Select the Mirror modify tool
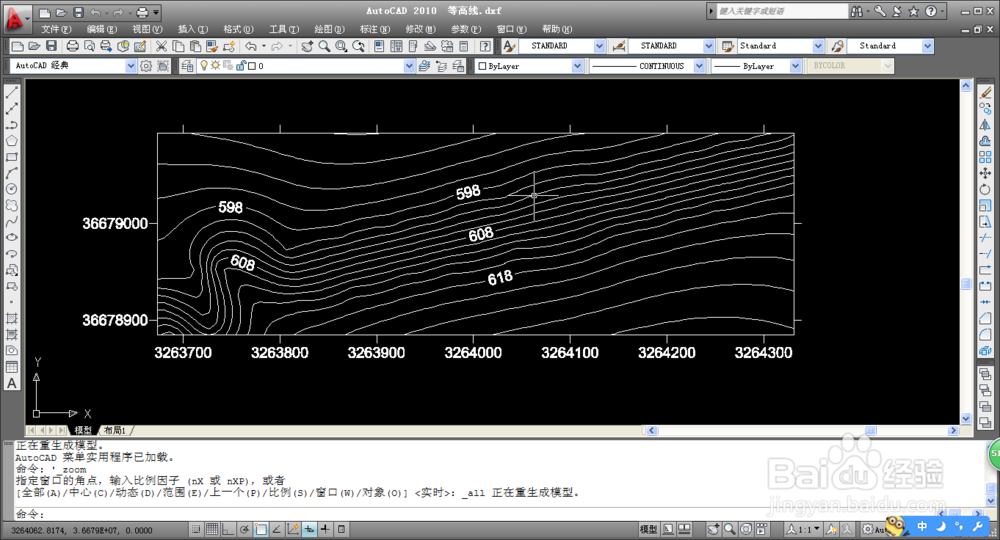Viewport: 1000px width, 540px height. [985, 125]
